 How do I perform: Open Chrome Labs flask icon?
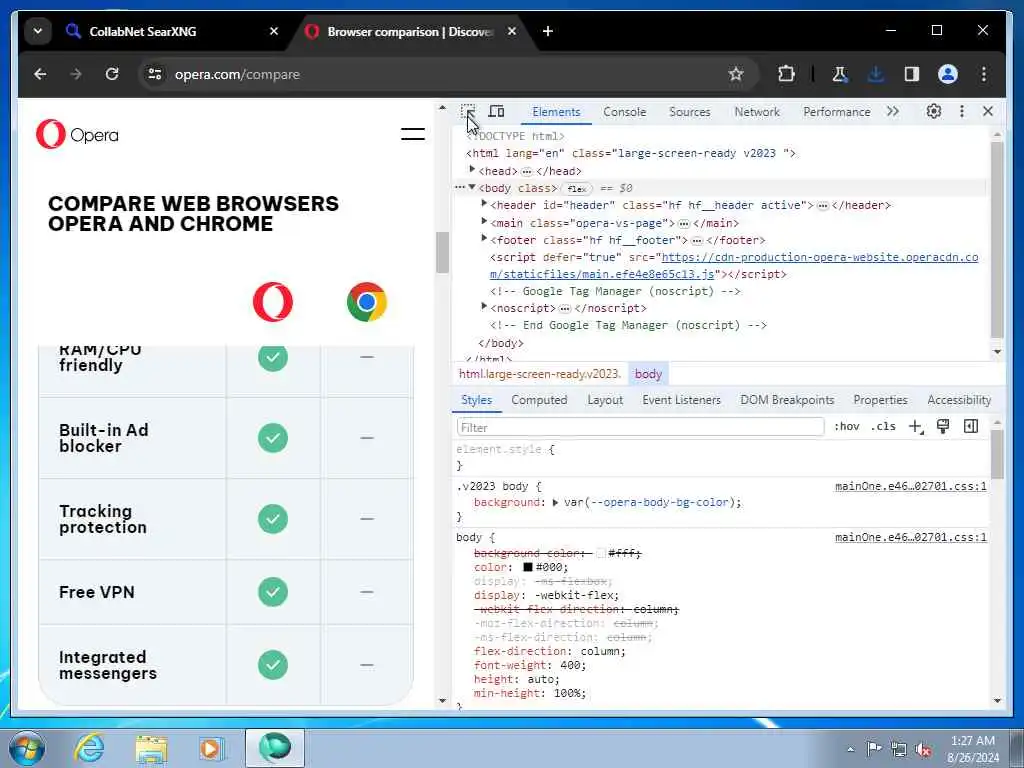pyautogui.click(x=840, y=74)
